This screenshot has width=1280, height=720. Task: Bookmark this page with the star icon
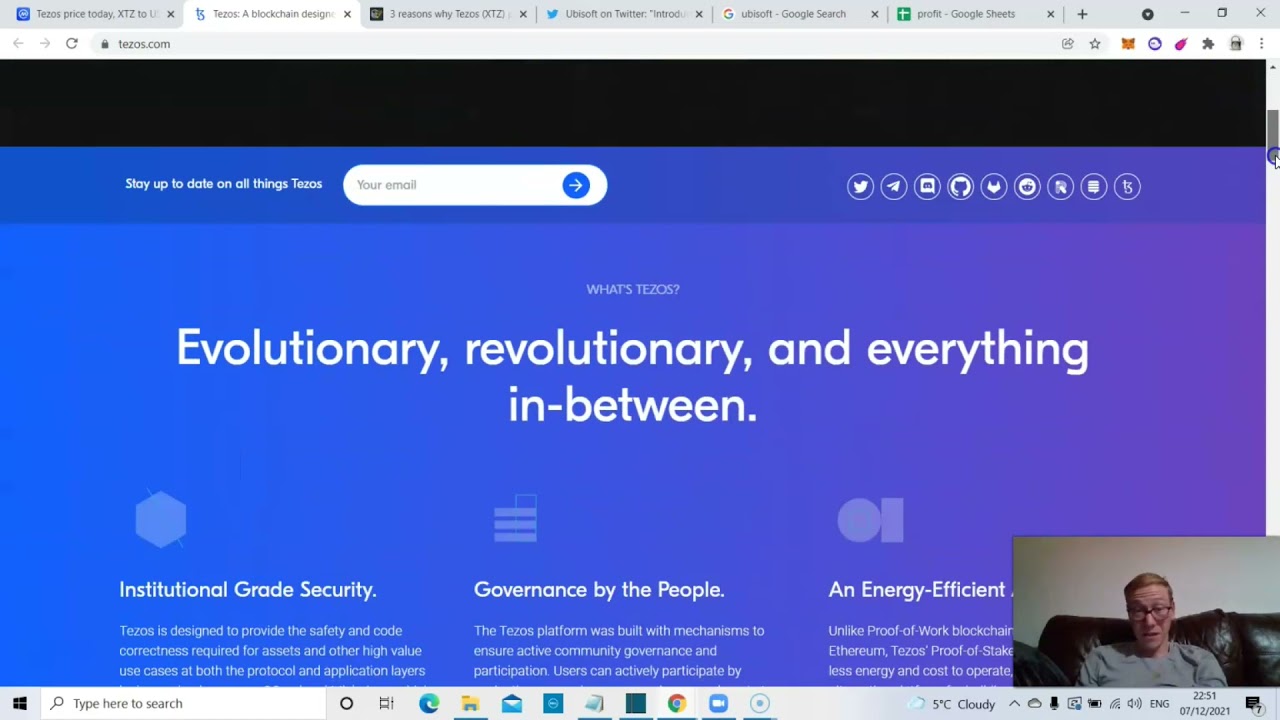tap(1095, 44)
